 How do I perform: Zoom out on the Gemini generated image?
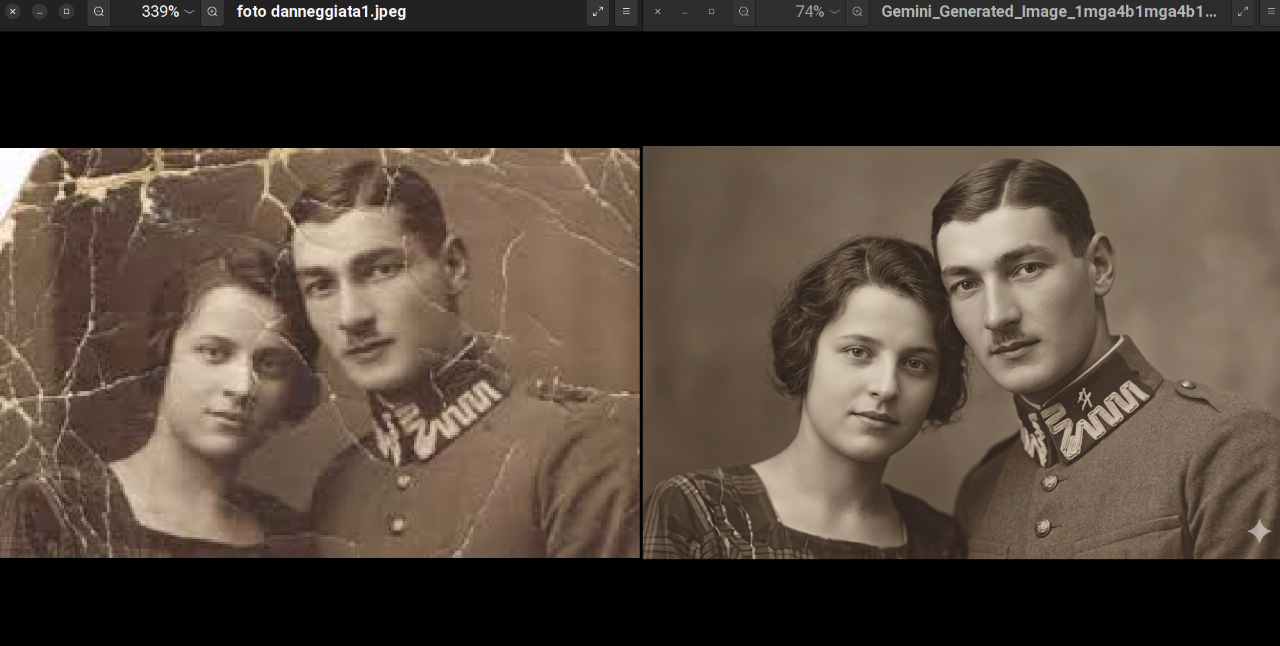tap(744, 12)
